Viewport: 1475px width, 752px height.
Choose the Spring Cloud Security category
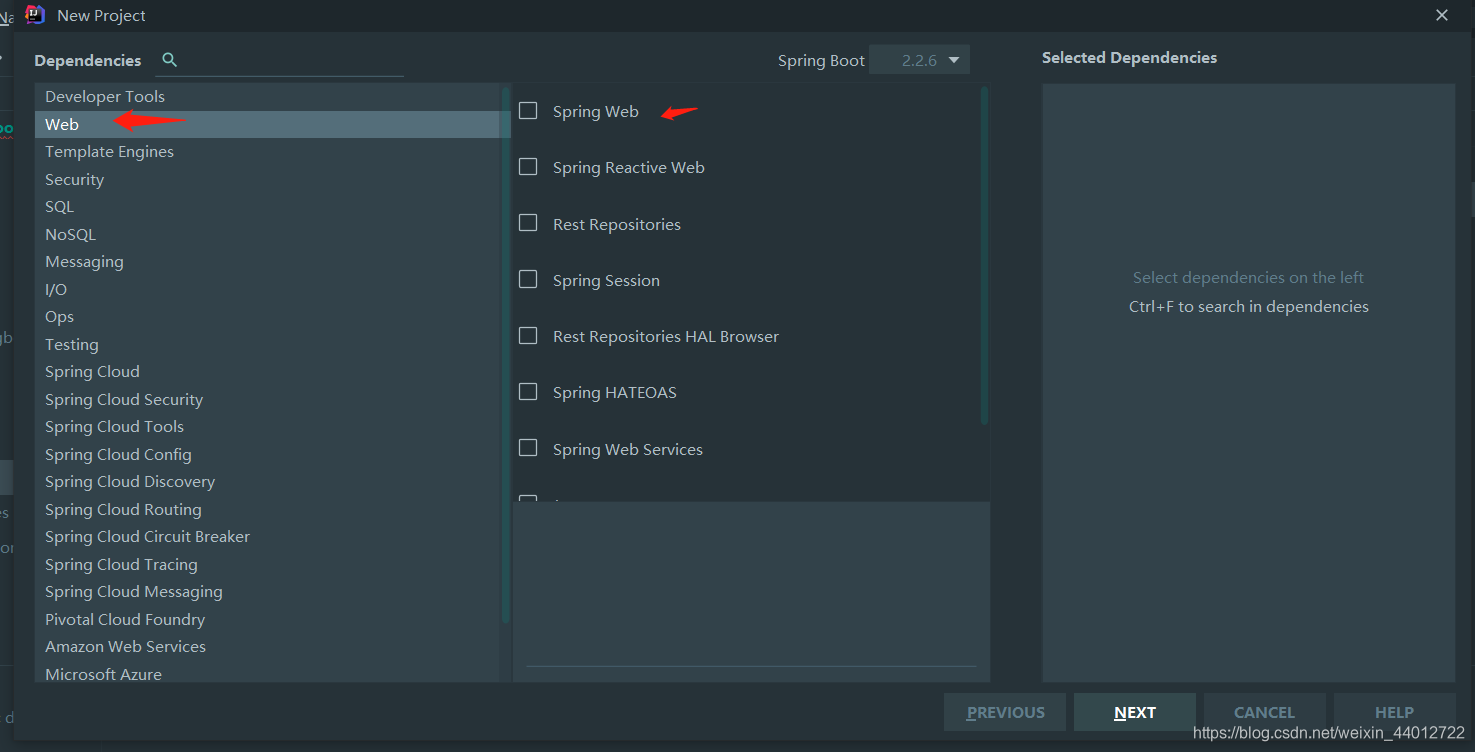[x=268, y=399]
